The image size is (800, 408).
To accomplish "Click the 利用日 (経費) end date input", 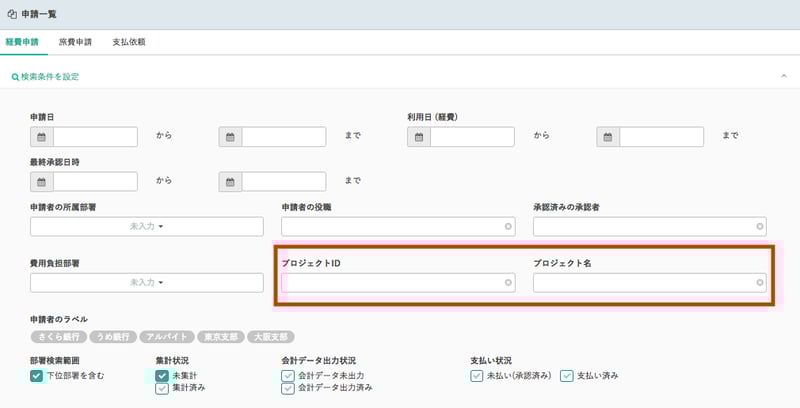I will click(x=661, y=137).
